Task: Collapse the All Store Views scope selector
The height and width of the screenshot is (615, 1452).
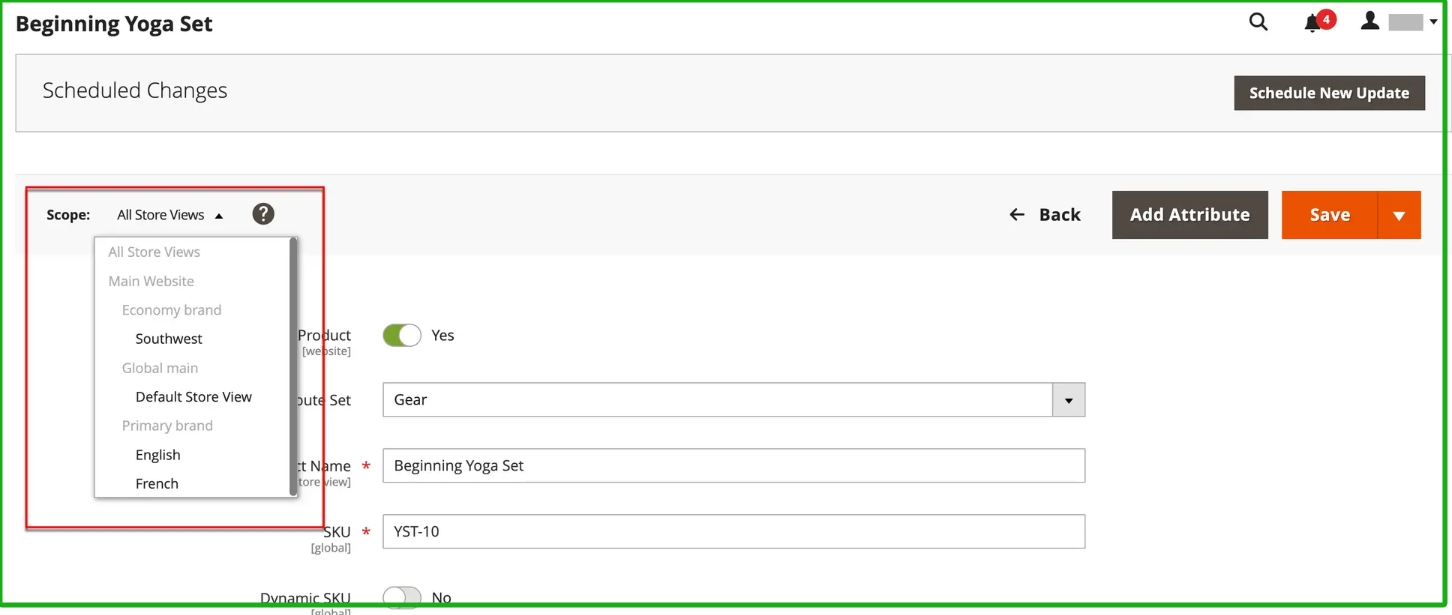Action: pyautogui.click(x=170, y=215)
